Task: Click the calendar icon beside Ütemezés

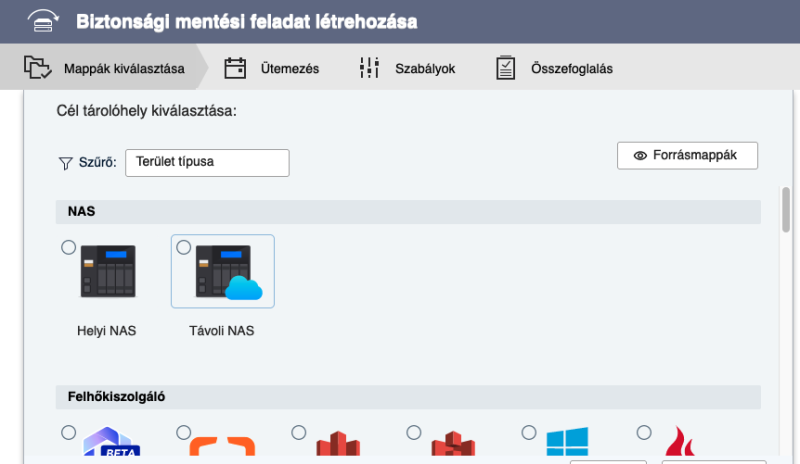Action: pos(235,68)
